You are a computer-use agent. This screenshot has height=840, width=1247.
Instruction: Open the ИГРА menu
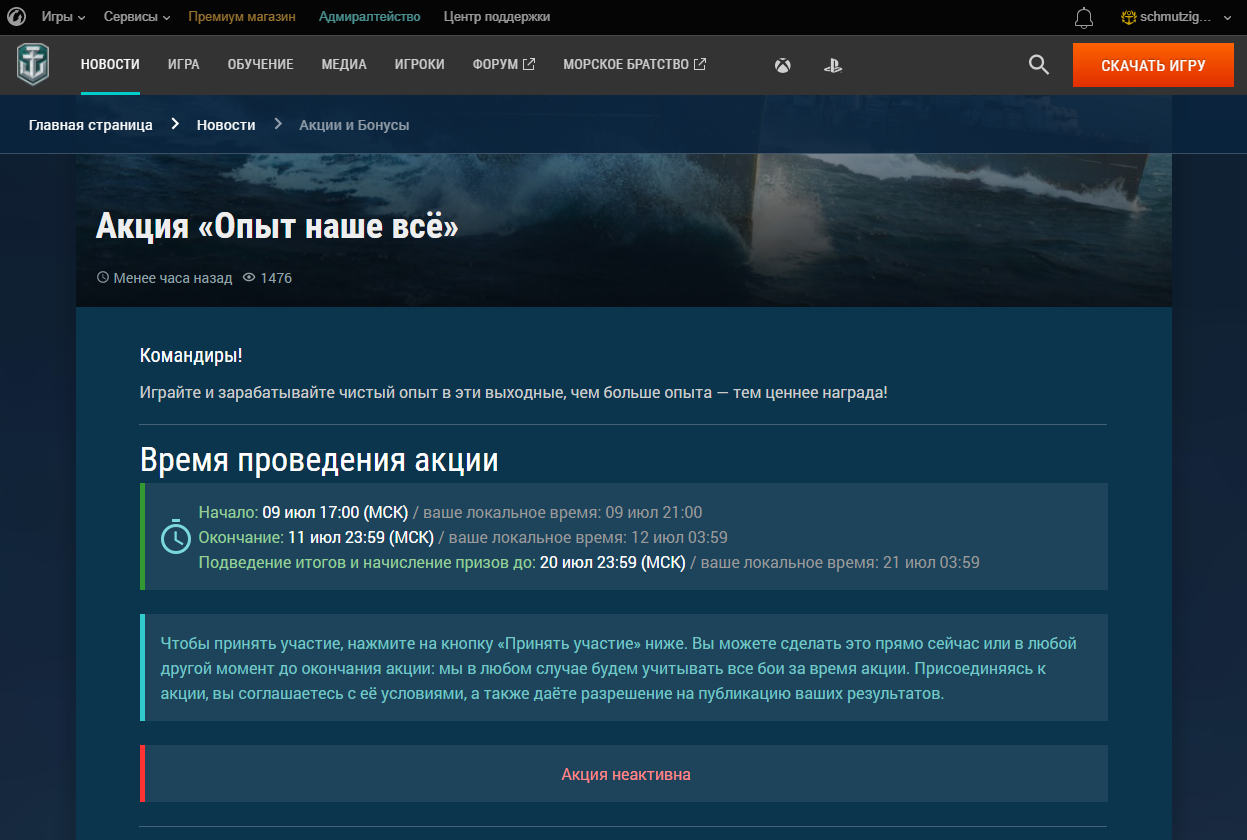click(x=184, y=65)
